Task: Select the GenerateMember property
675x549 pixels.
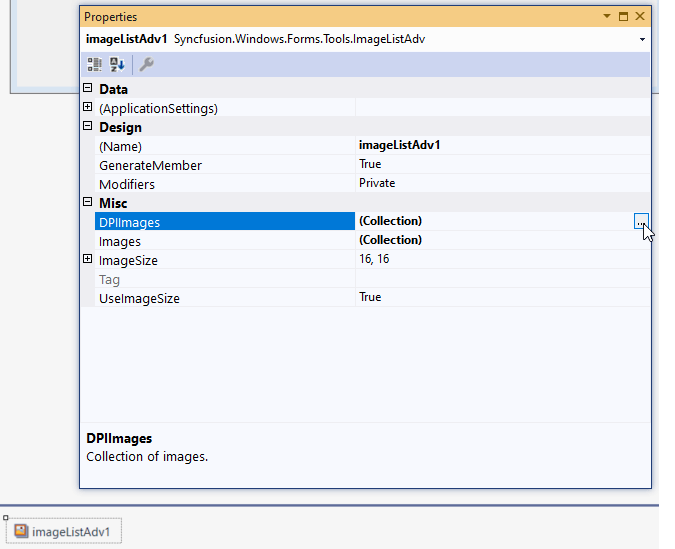Action: (150, 165)
